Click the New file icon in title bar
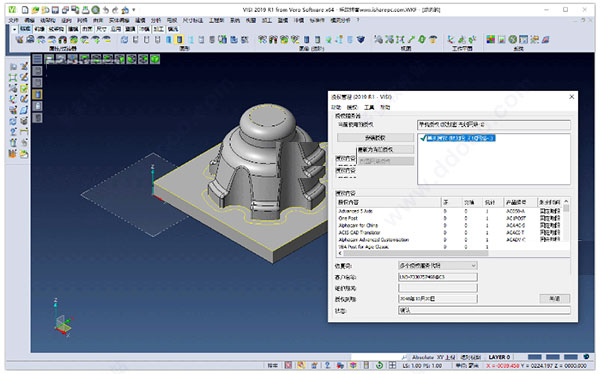 pos(25,10)
